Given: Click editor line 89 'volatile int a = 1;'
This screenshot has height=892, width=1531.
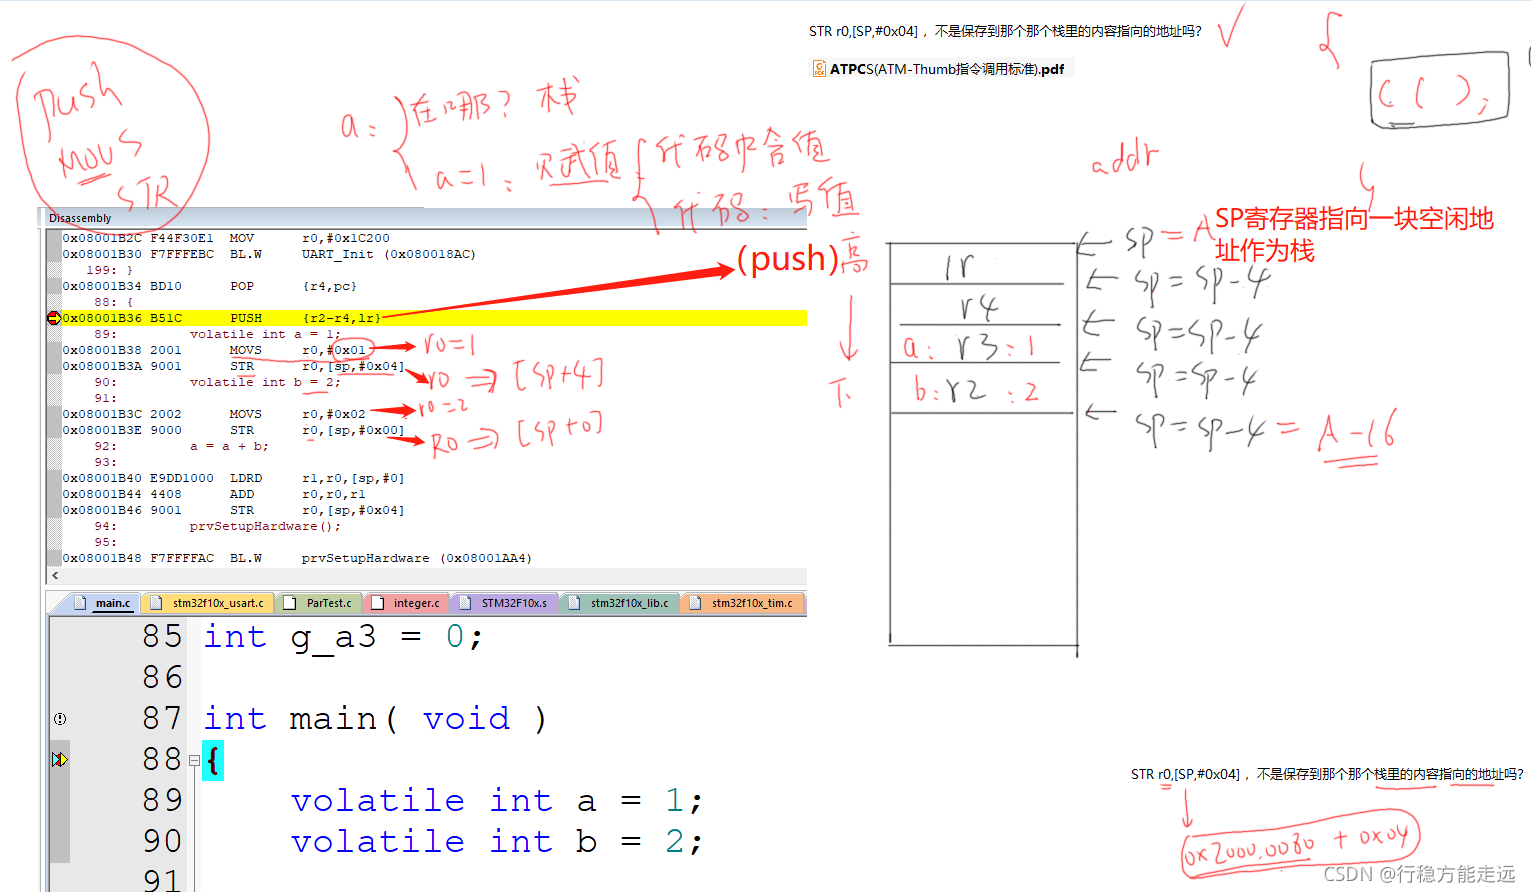Looking at the screenshot, I should (x=497, y=801).
